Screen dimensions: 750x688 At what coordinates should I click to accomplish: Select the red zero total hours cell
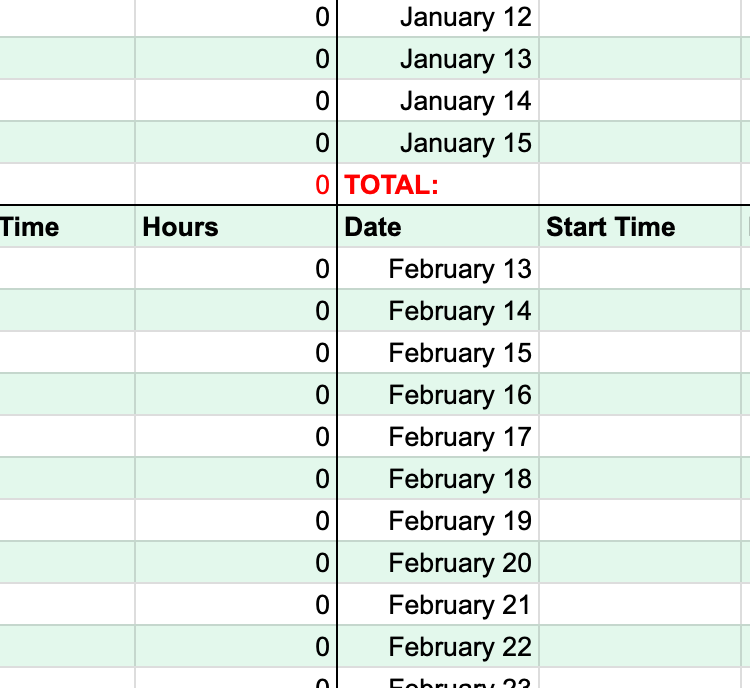236,185
